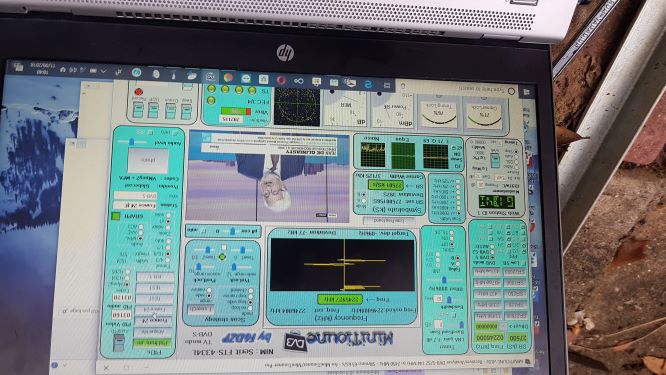The image size is (666, 375).
Task: Open the Windows Start menu
Action: [527, 92]
